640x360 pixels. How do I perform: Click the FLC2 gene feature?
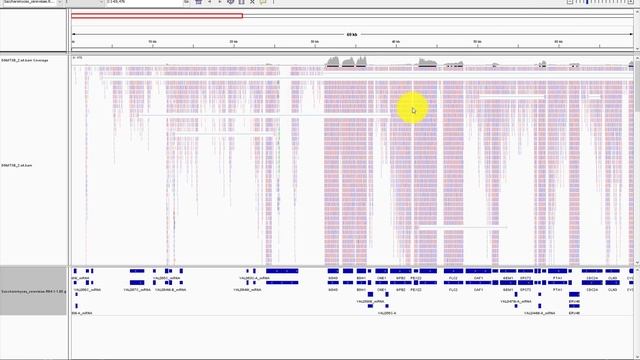[453, 271]
